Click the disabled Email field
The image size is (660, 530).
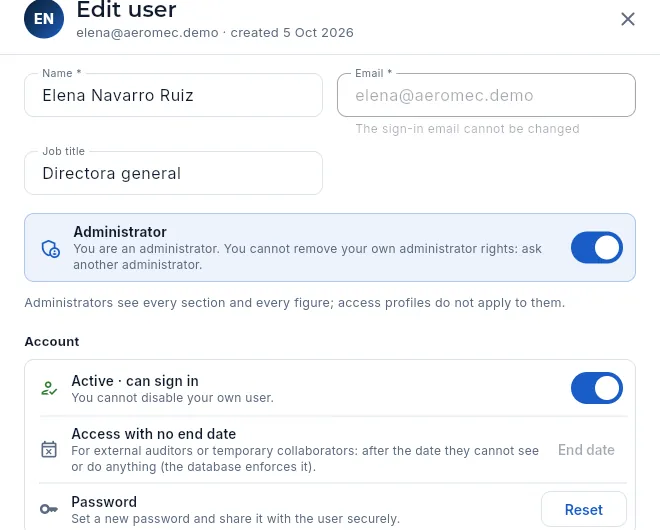[486, 95]
